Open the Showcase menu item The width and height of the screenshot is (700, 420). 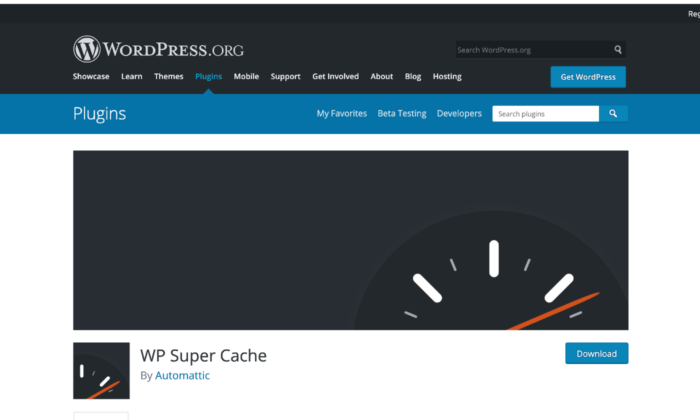click(91, 76)
